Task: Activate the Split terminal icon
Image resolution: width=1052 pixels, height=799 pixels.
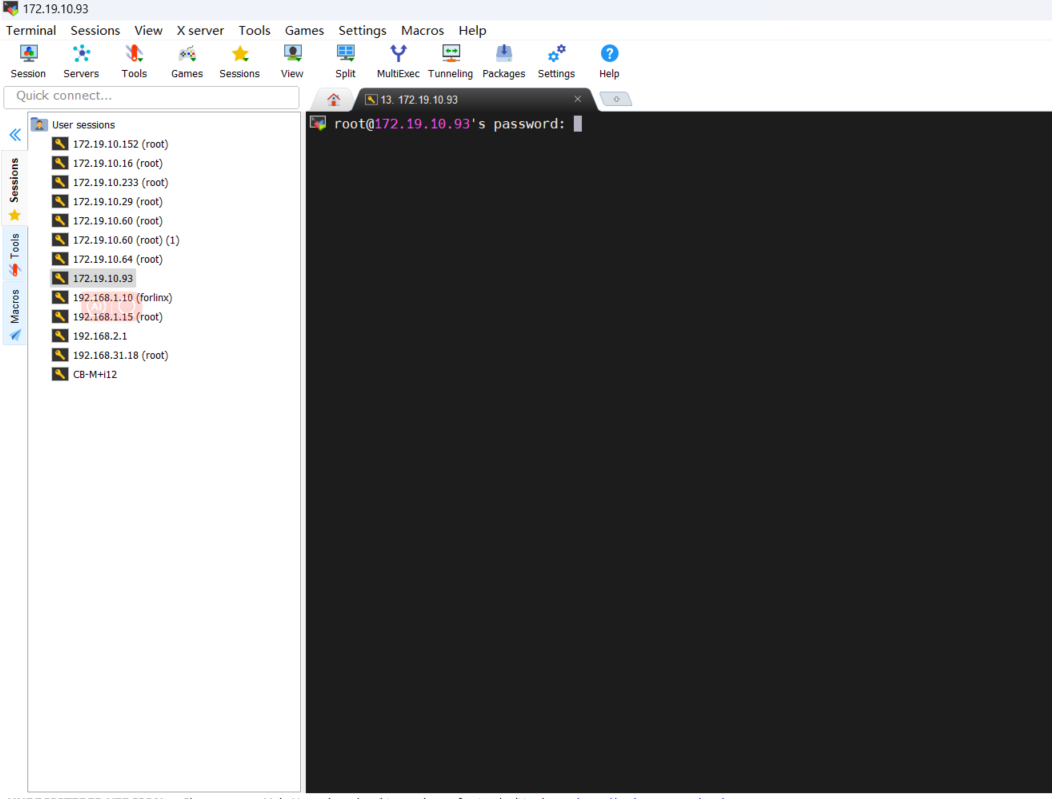Action: (x=346, y=61)
